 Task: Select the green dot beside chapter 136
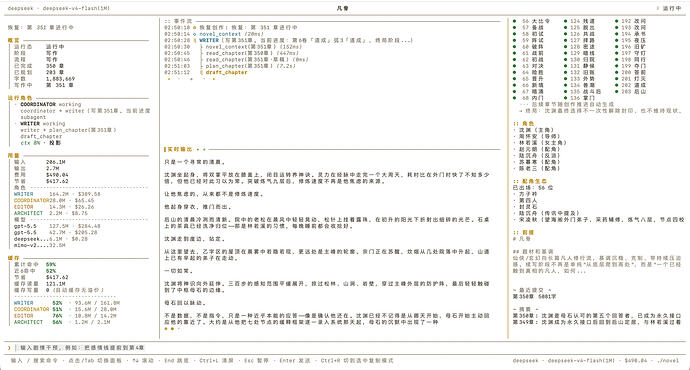[565, 98]
